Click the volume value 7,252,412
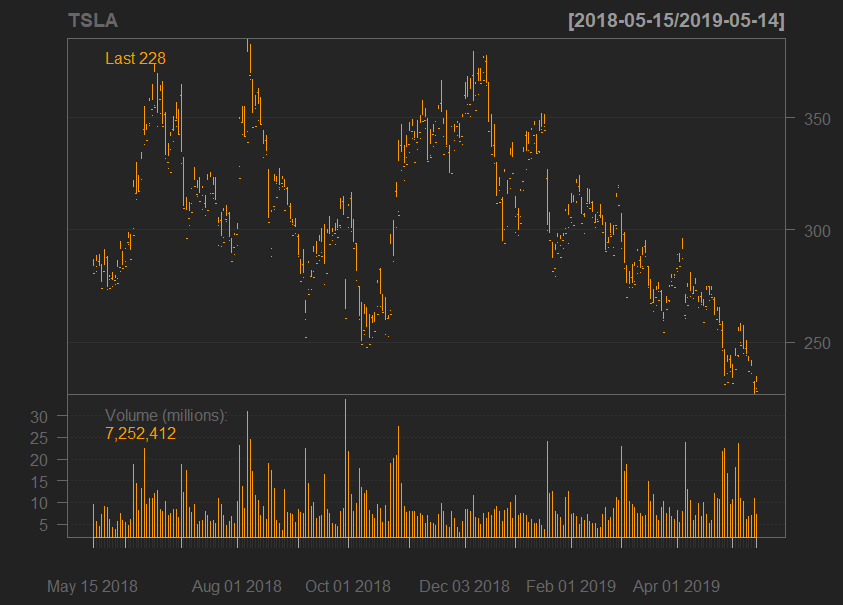The height and width of the screenshot is (605, 843). (140, 434)
